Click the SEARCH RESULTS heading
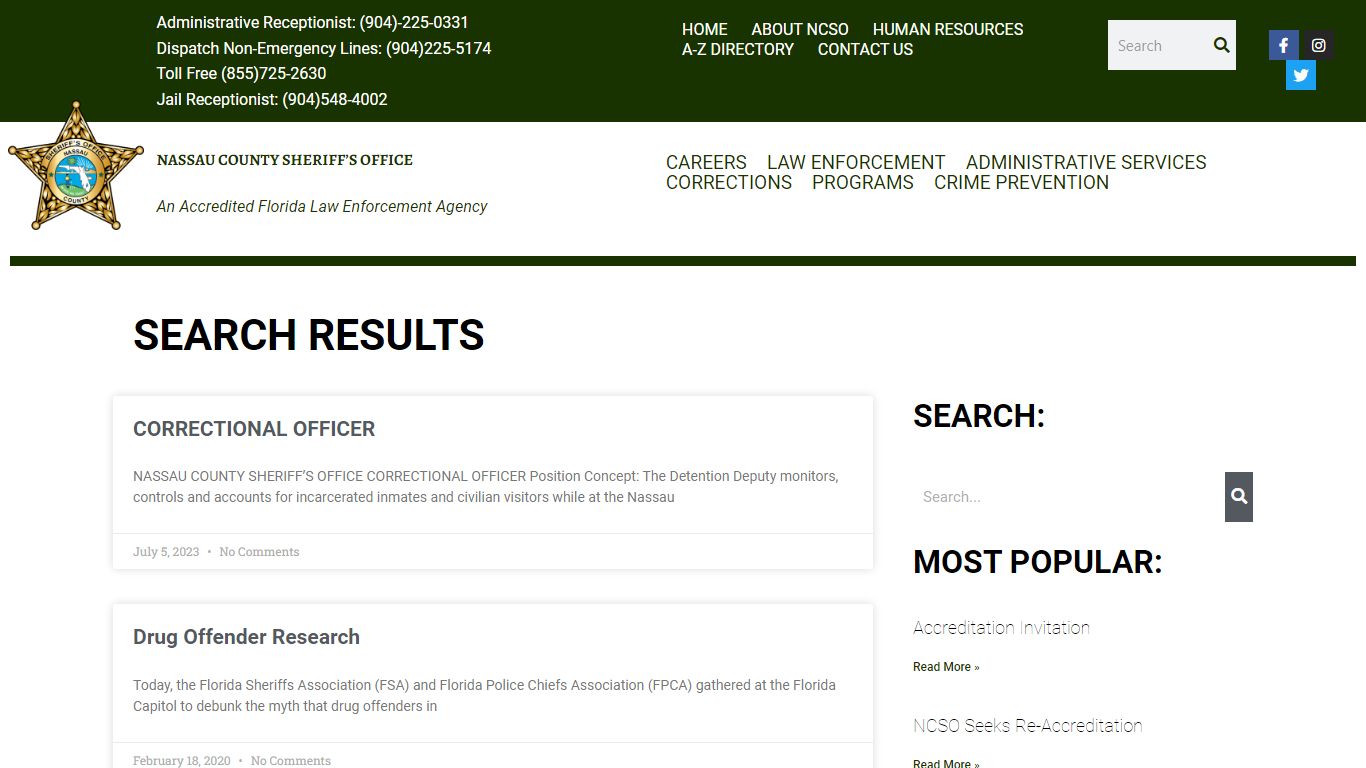This screenshot has height=768, width=1366. pyautogui.click(x=309, y=335)
